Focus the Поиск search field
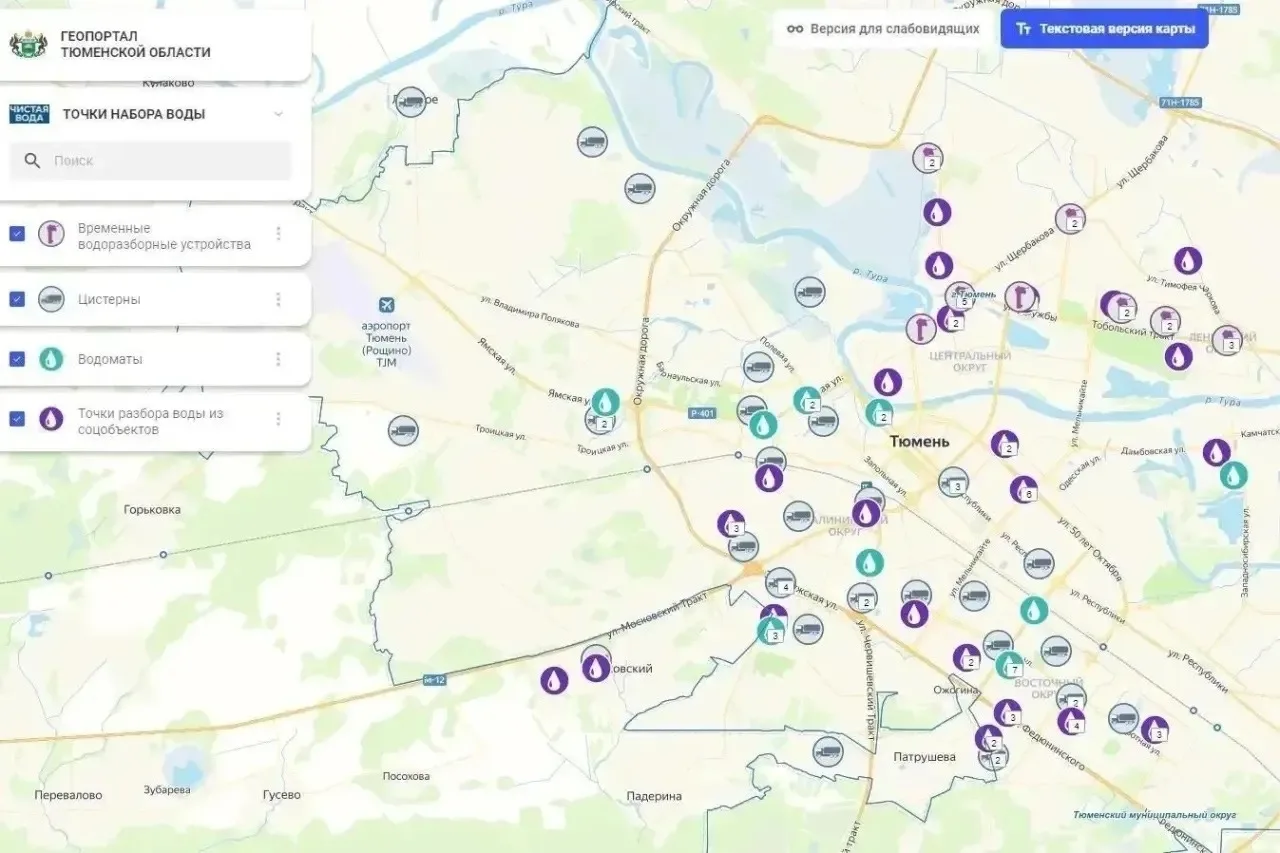Screen dimensions: 1280x853 [150, 160]
